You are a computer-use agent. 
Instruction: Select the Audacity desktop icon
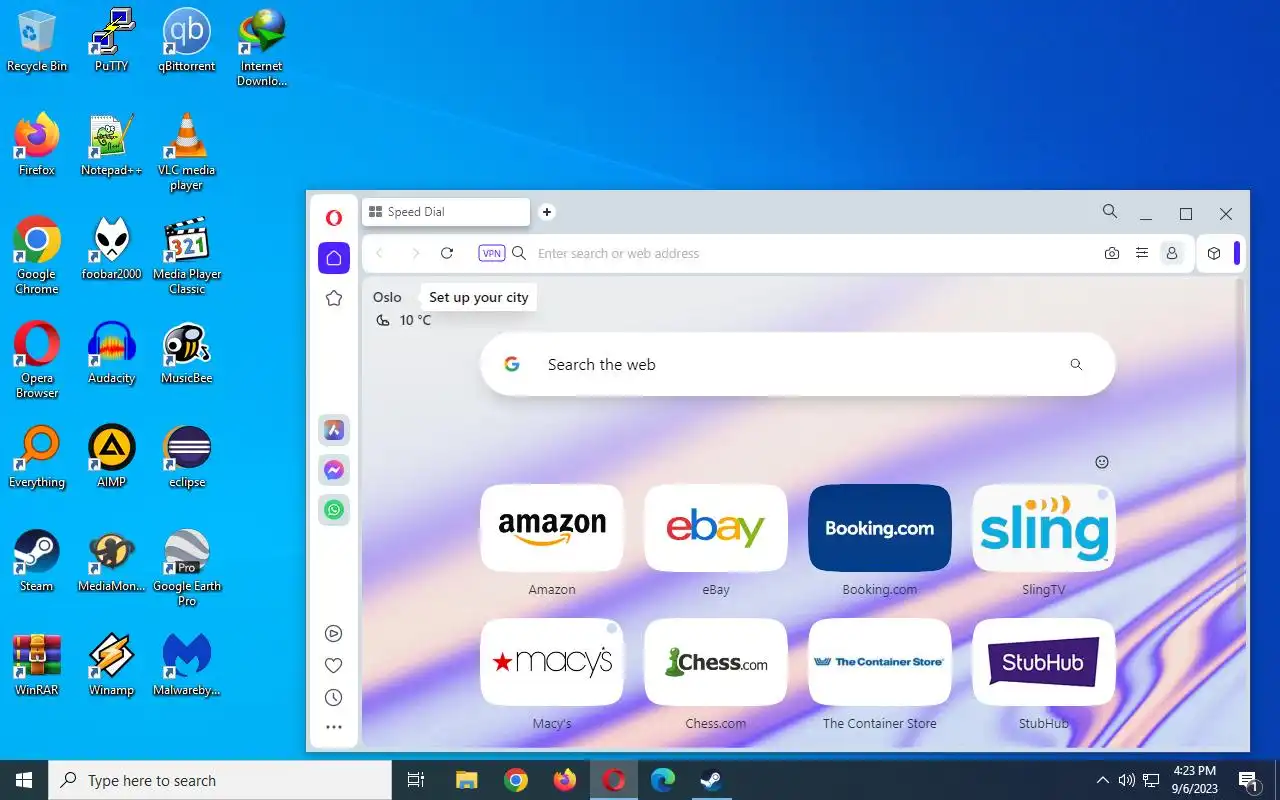pyautogui.click(x=112, y=354)
